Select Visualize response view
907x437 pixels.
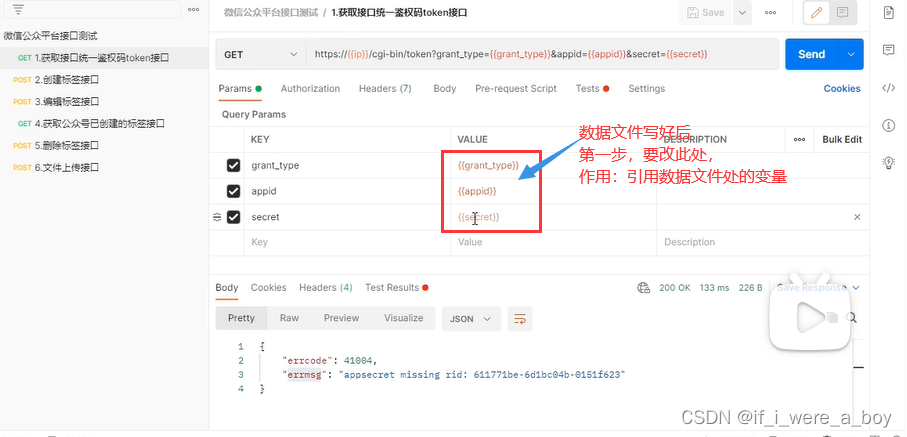[404, 318]
